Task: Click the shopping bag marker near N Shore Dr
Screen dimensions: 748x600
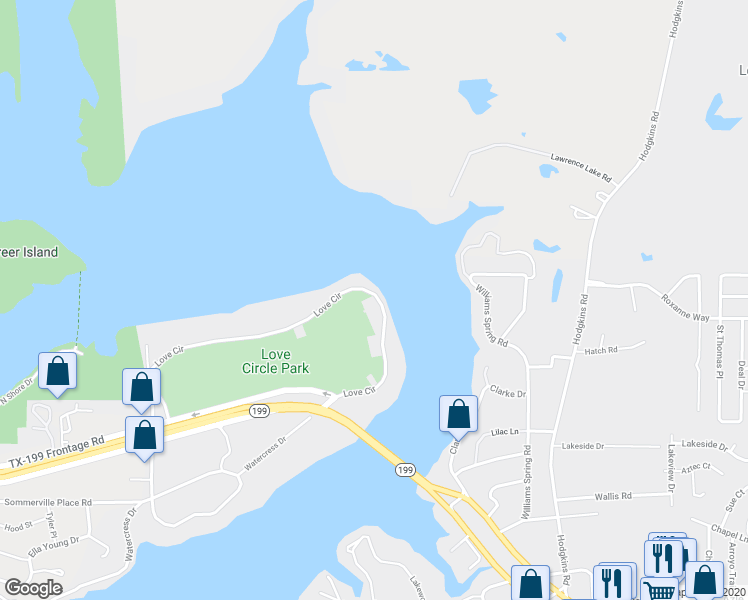Action: 57,374
